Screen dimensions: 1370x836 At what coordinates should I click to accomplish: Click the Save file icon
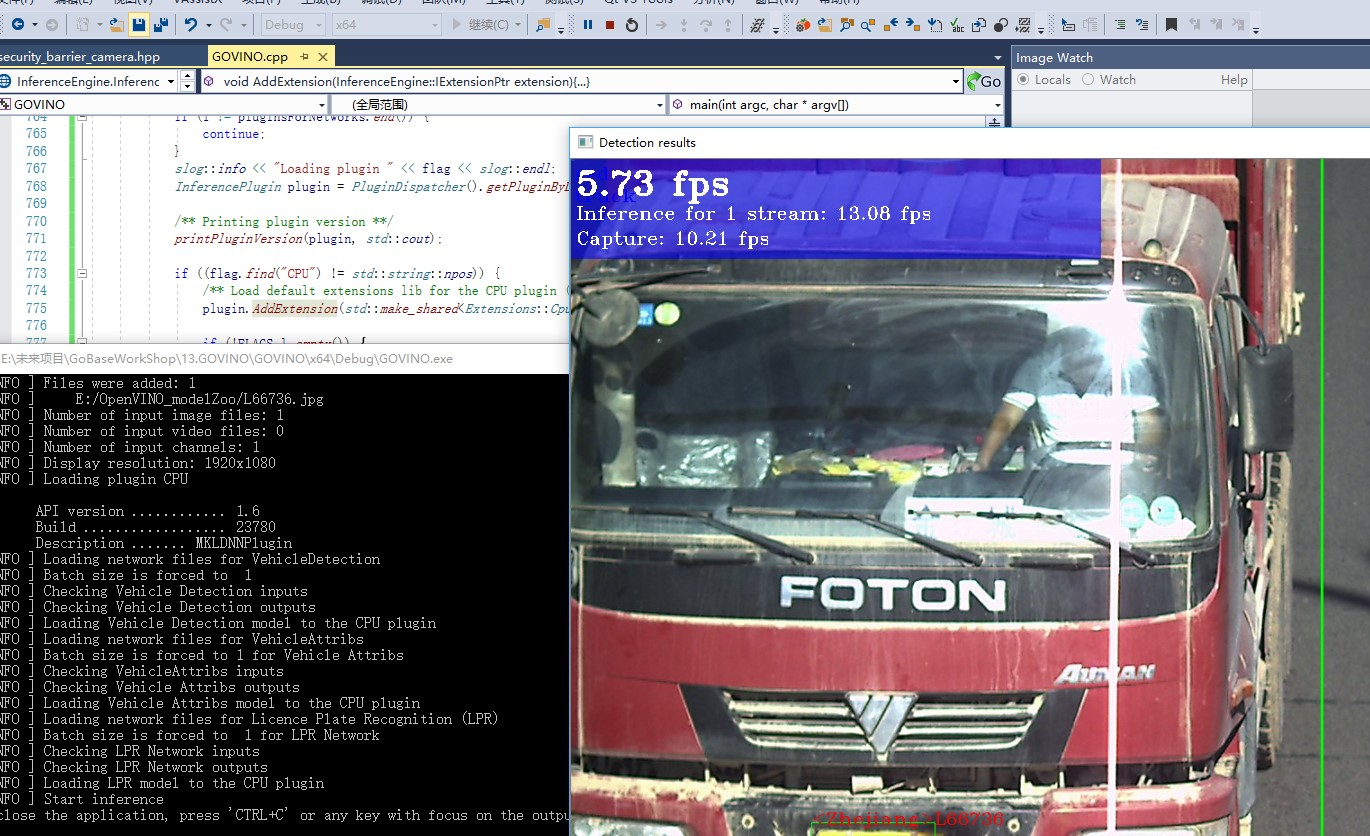(x=138, y=24)
